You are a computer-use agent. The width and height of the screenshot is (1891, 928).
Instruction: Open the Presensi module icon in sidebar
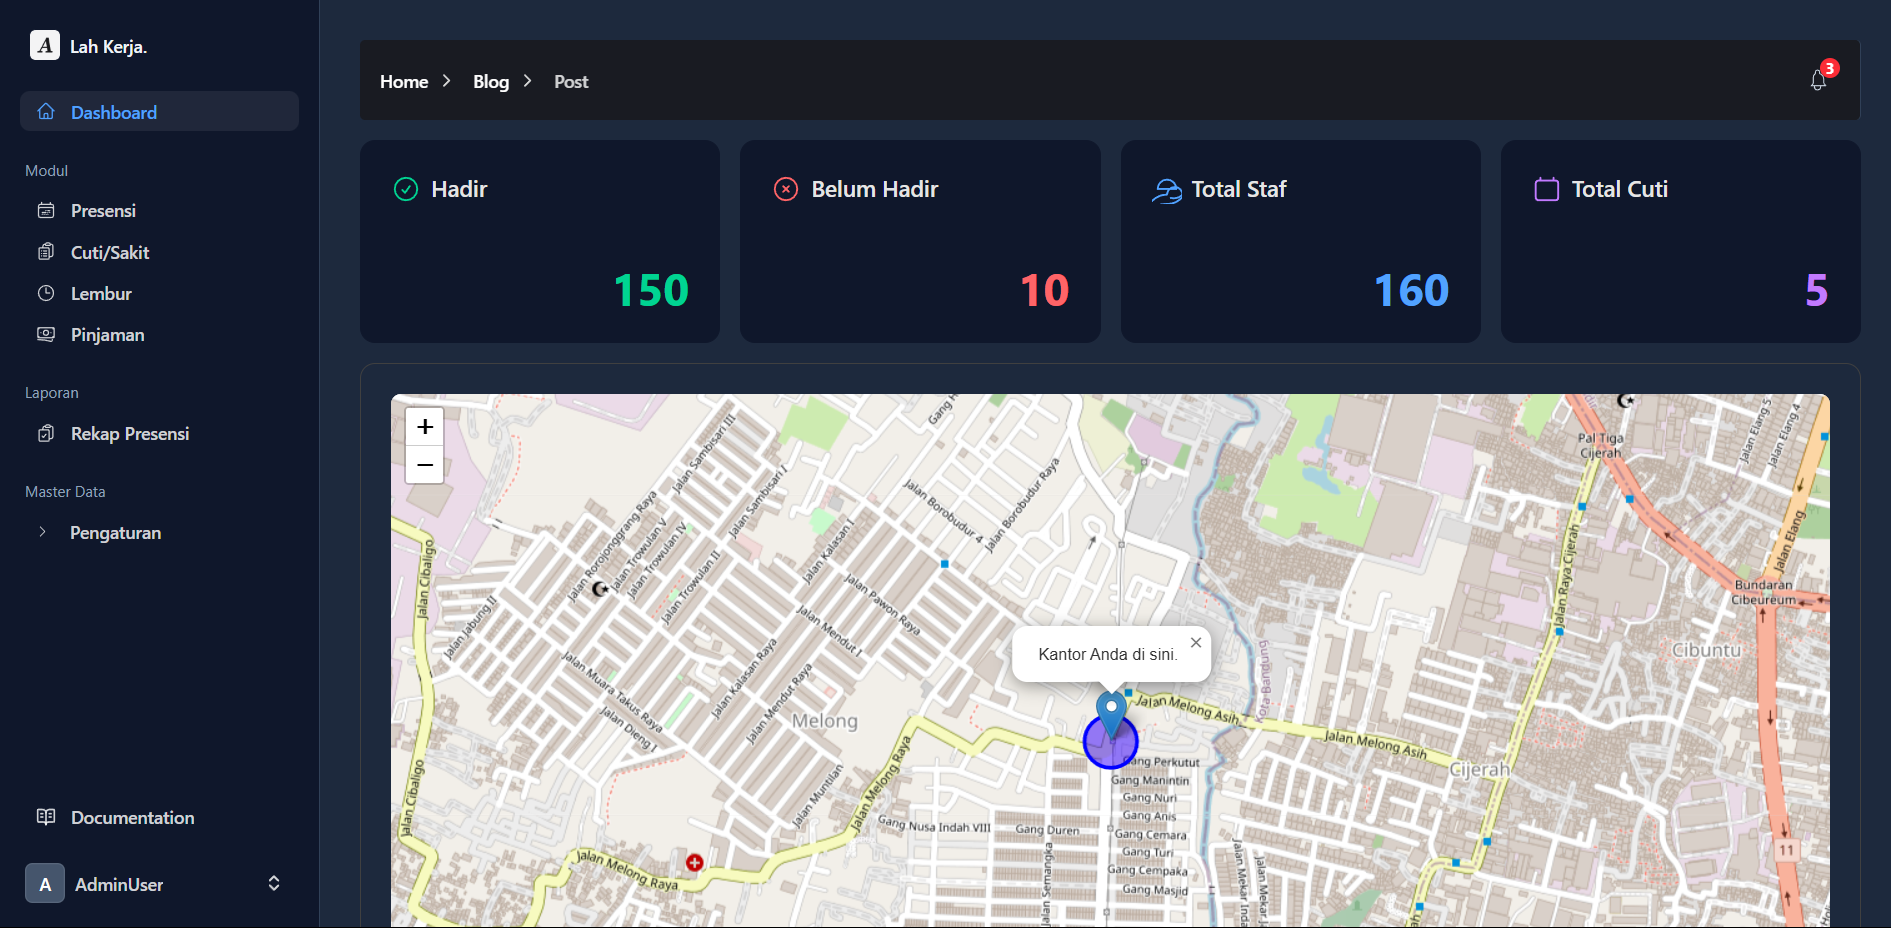coord(46,210)
